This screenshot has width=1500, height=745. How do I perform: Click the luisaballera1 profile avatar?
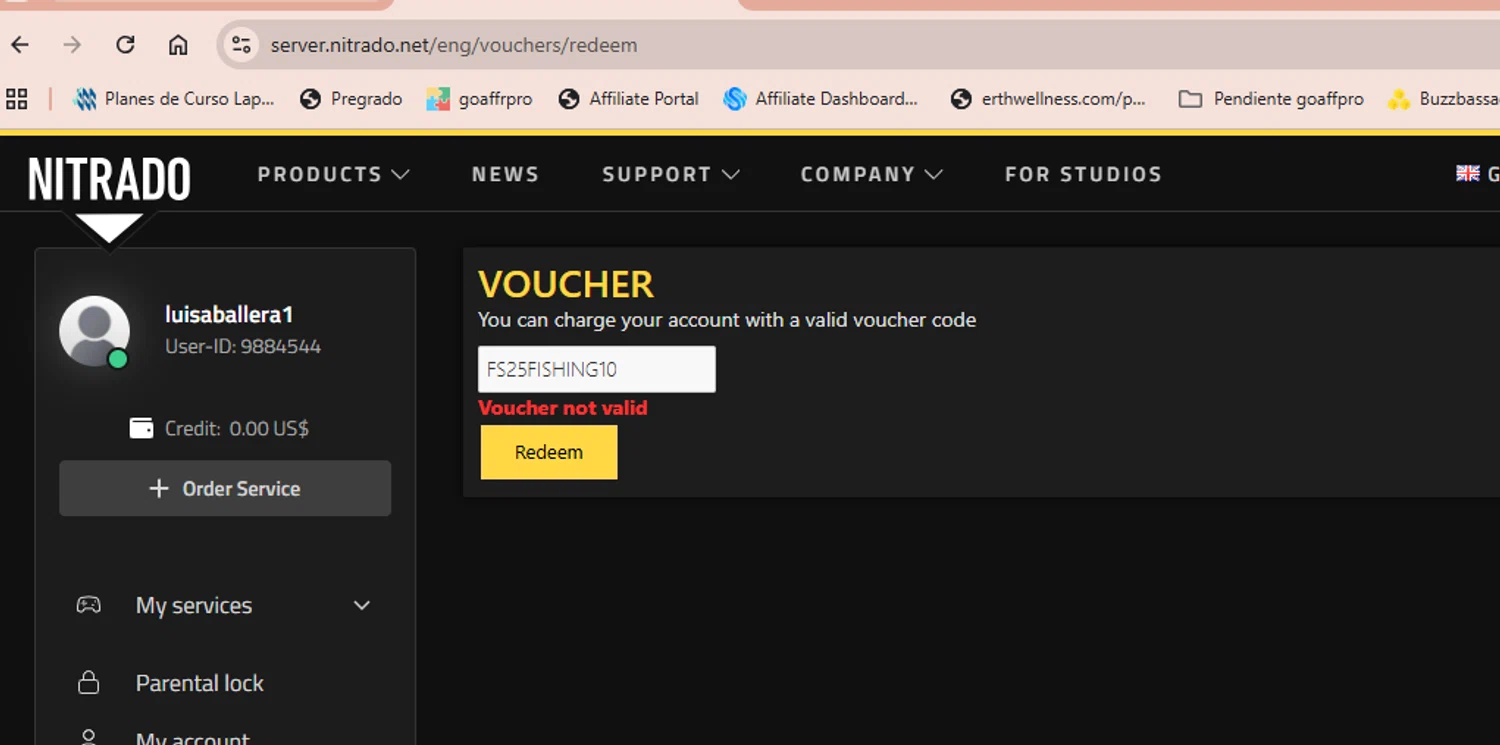coord(94,331)
